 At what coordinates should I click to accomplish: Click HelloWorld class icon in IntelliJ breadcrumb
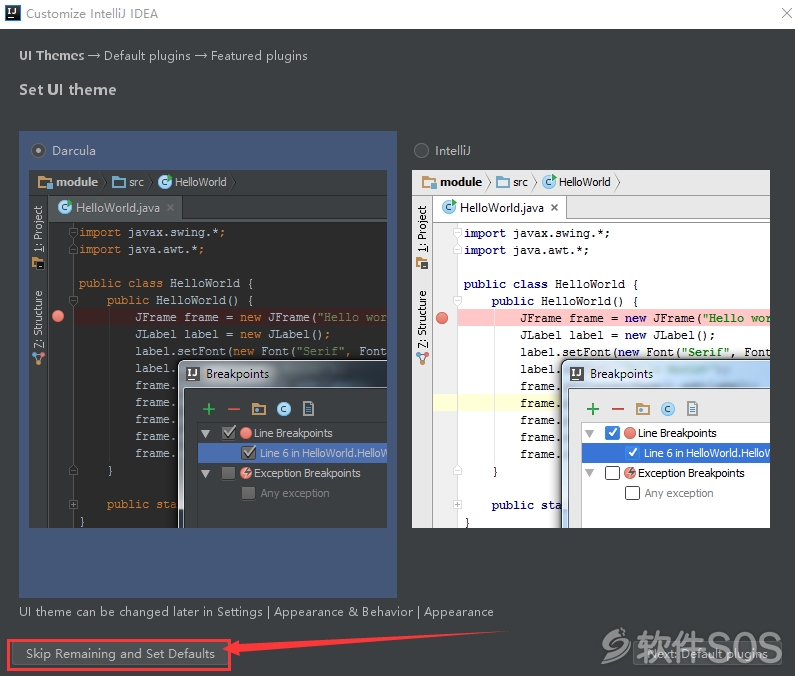pyautogui.click(x=549, y=182)
